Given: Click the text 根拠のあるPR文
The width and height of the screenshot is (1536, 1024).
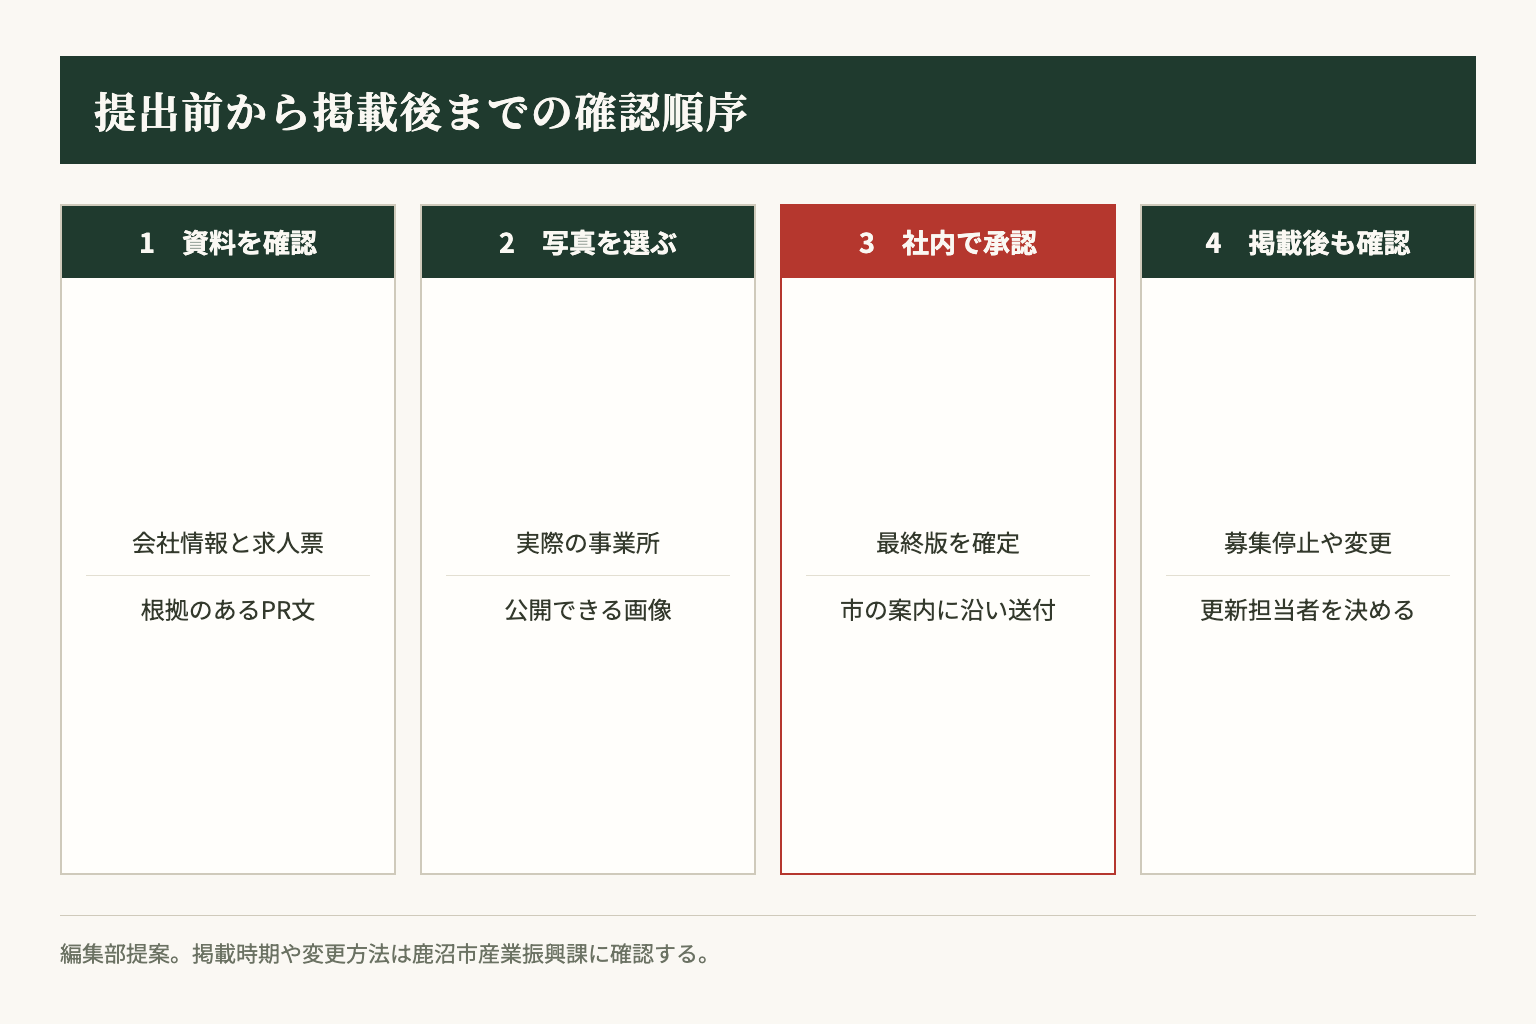Looking at the screenshot, I should [x=228, y=610].
